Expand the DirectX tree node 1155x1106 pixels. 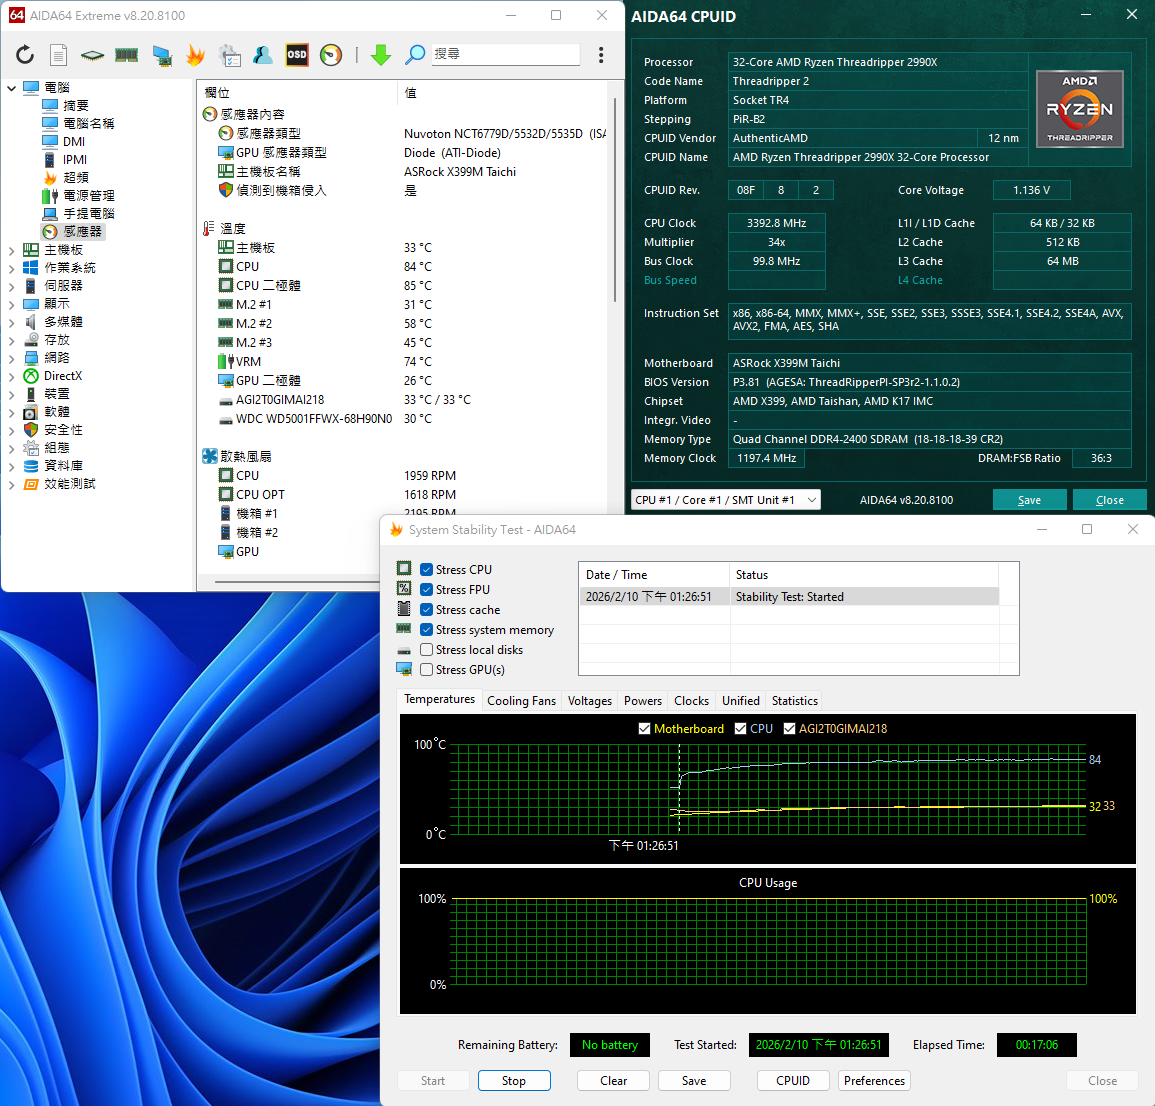12,376
